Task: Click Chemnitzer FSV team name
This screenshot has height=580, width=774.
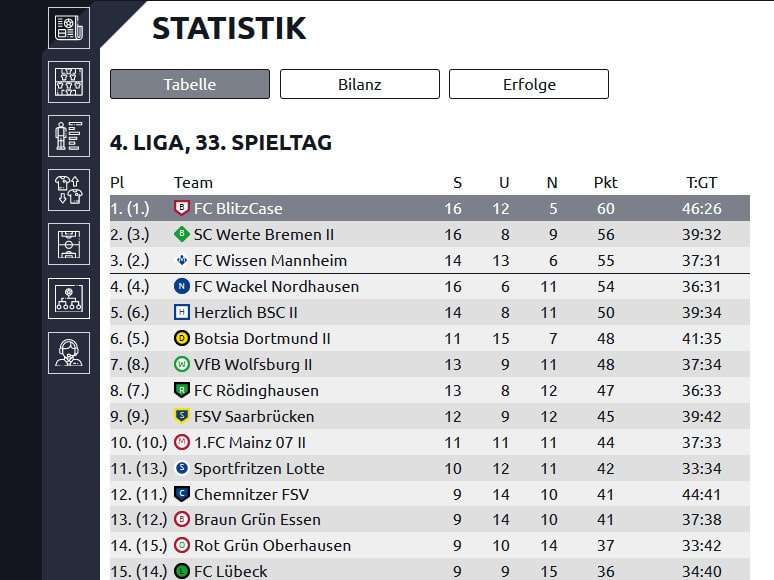Action: [251, 494]
